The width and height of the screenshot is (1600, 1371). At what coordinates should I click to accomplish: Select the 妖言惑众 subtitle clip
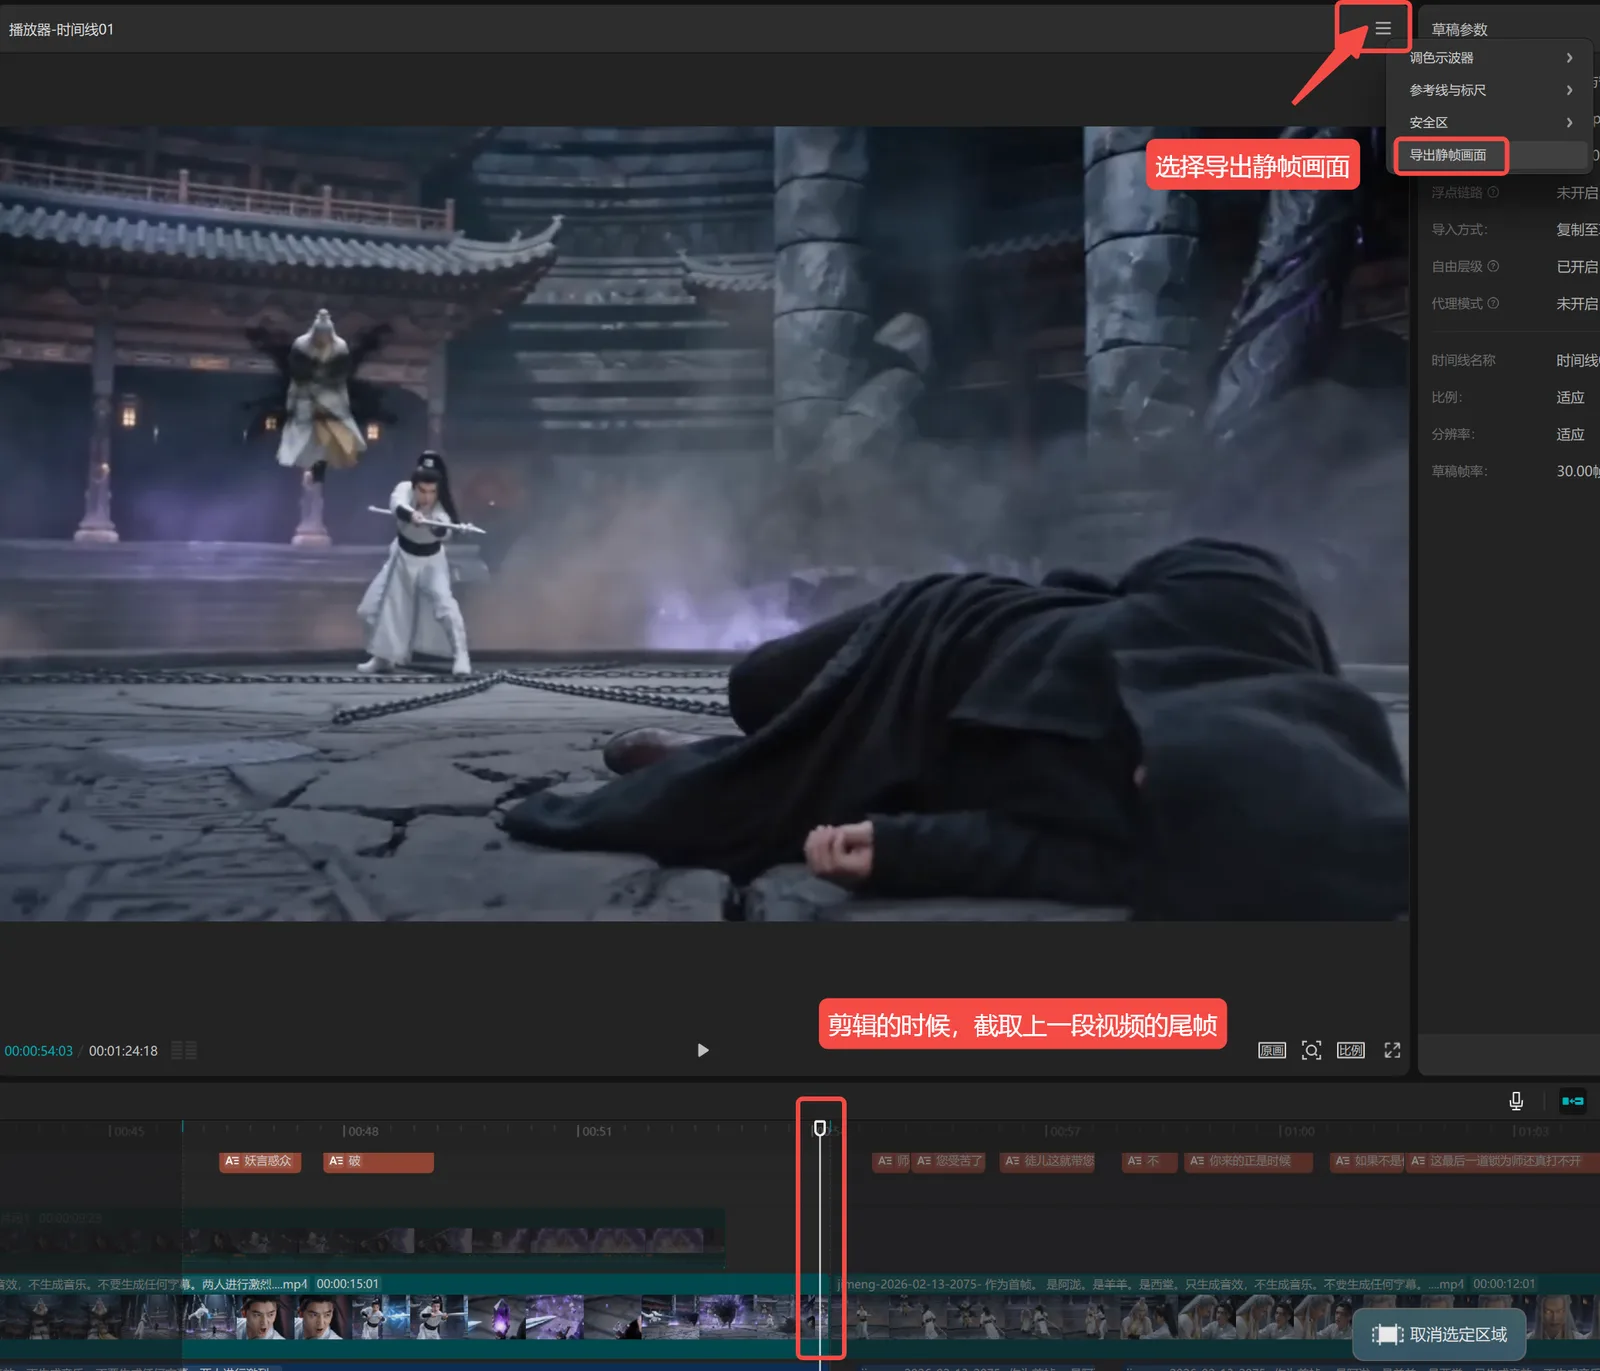(260, 1161)
